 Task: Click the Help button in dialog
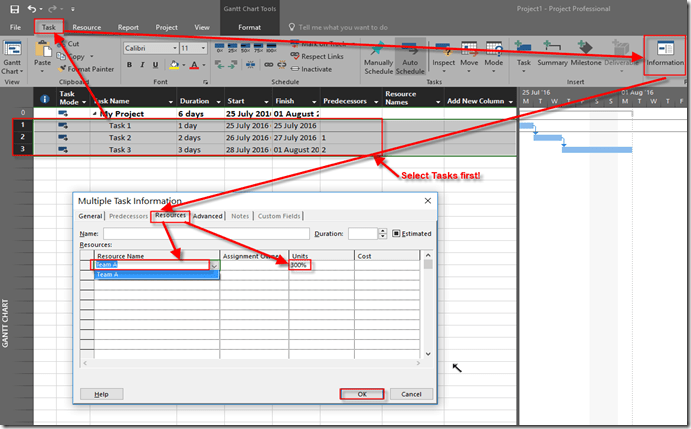coord(101,394)
